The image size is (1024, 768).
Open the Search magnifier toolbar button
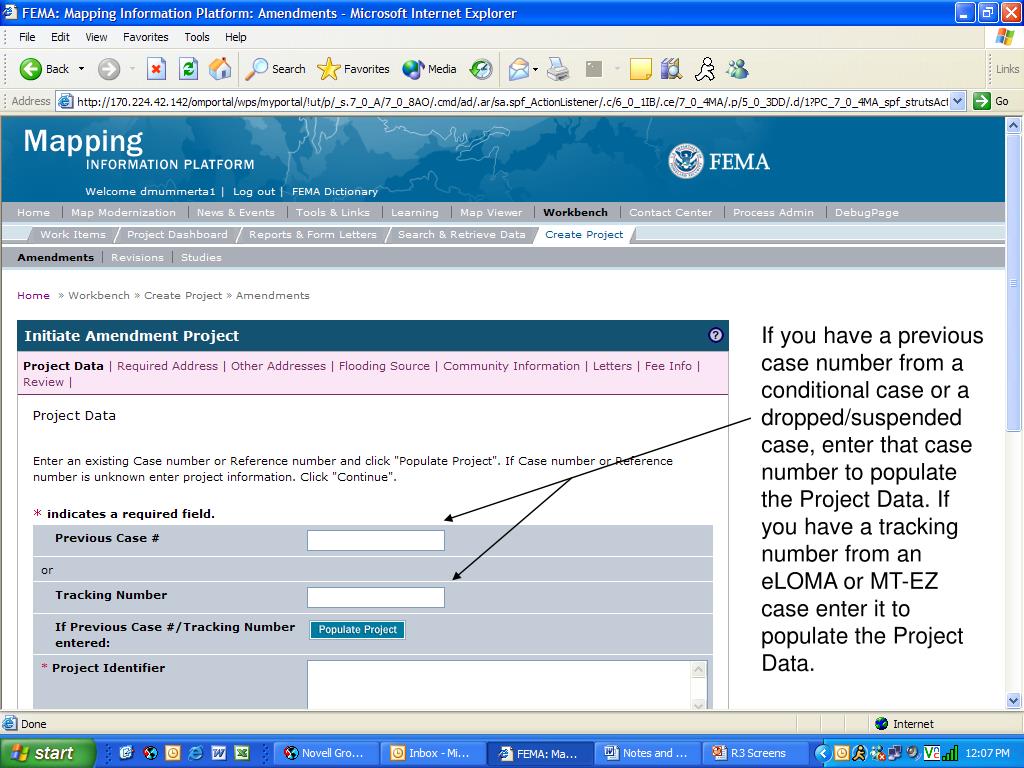(275, 69)
